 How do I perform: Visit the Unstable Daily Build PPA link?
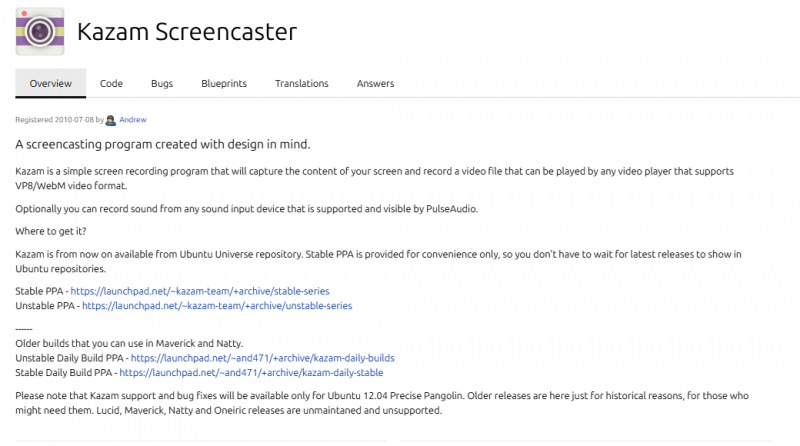262,357
